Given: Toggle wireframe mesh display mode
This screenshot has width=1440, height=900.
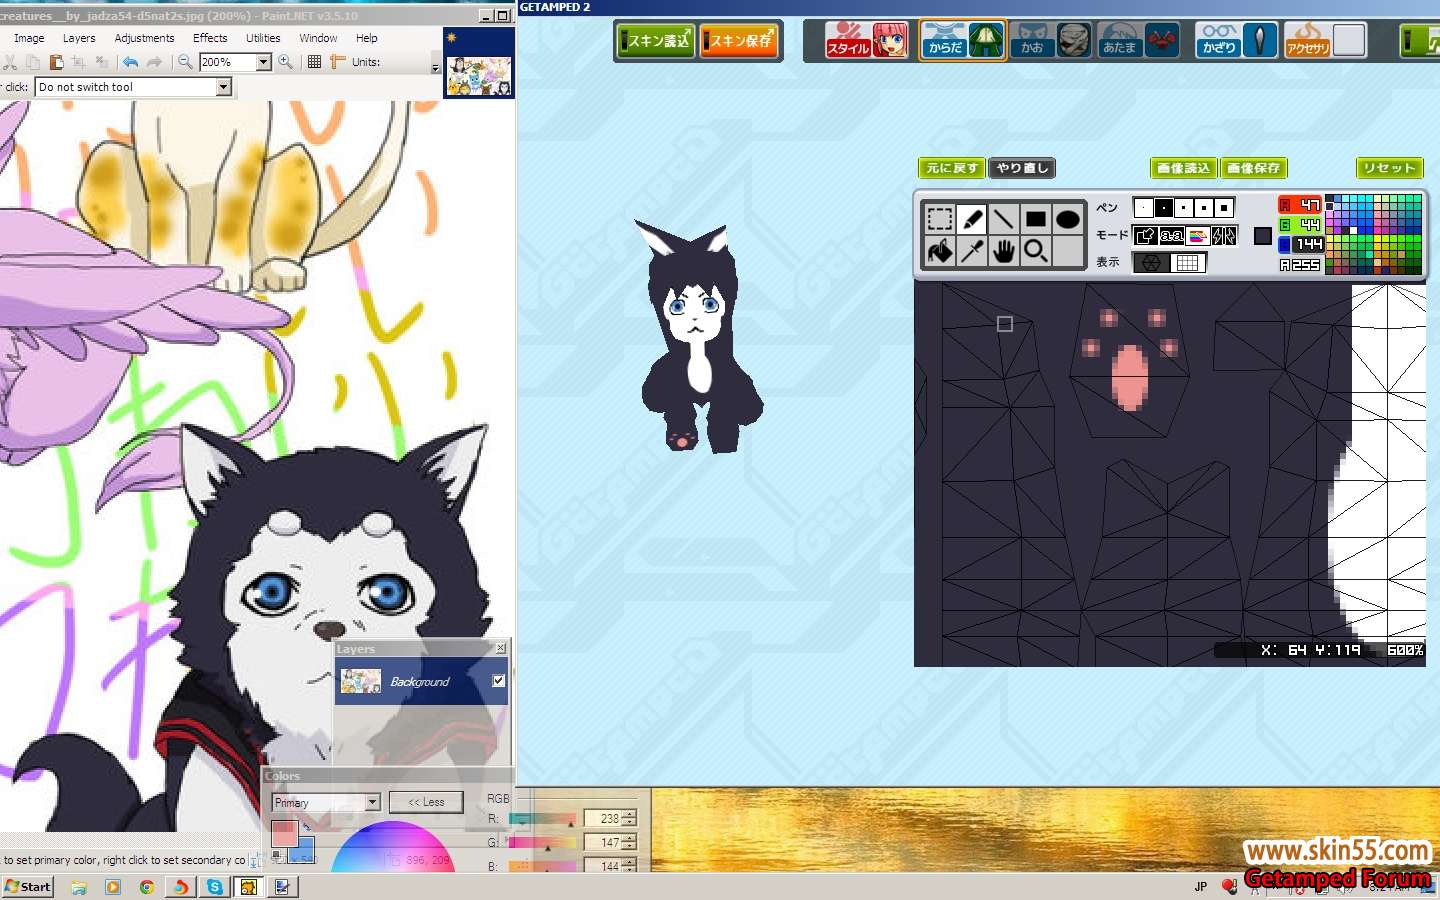Looking at the screenshot, I should coord(1151,263).
